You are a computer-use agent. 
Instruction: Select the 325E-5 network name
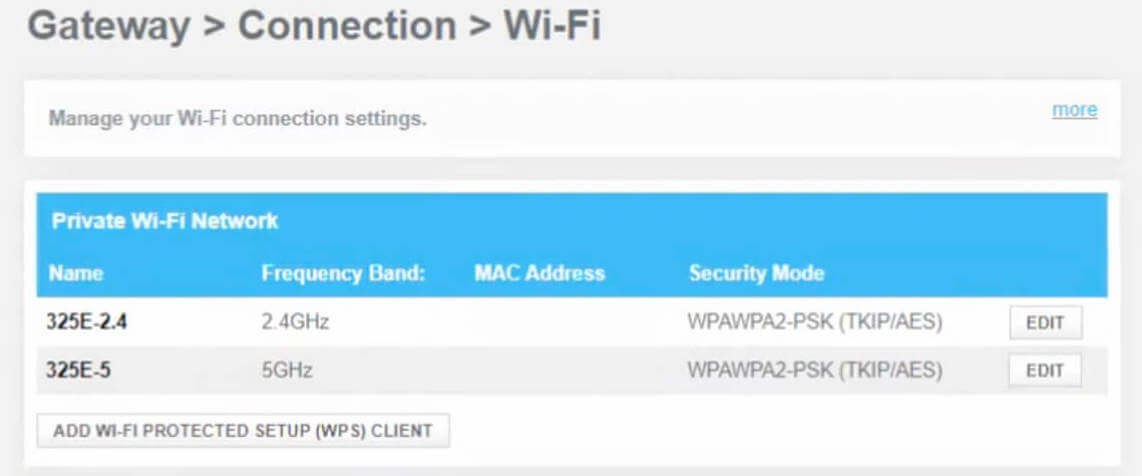(78, 371)
